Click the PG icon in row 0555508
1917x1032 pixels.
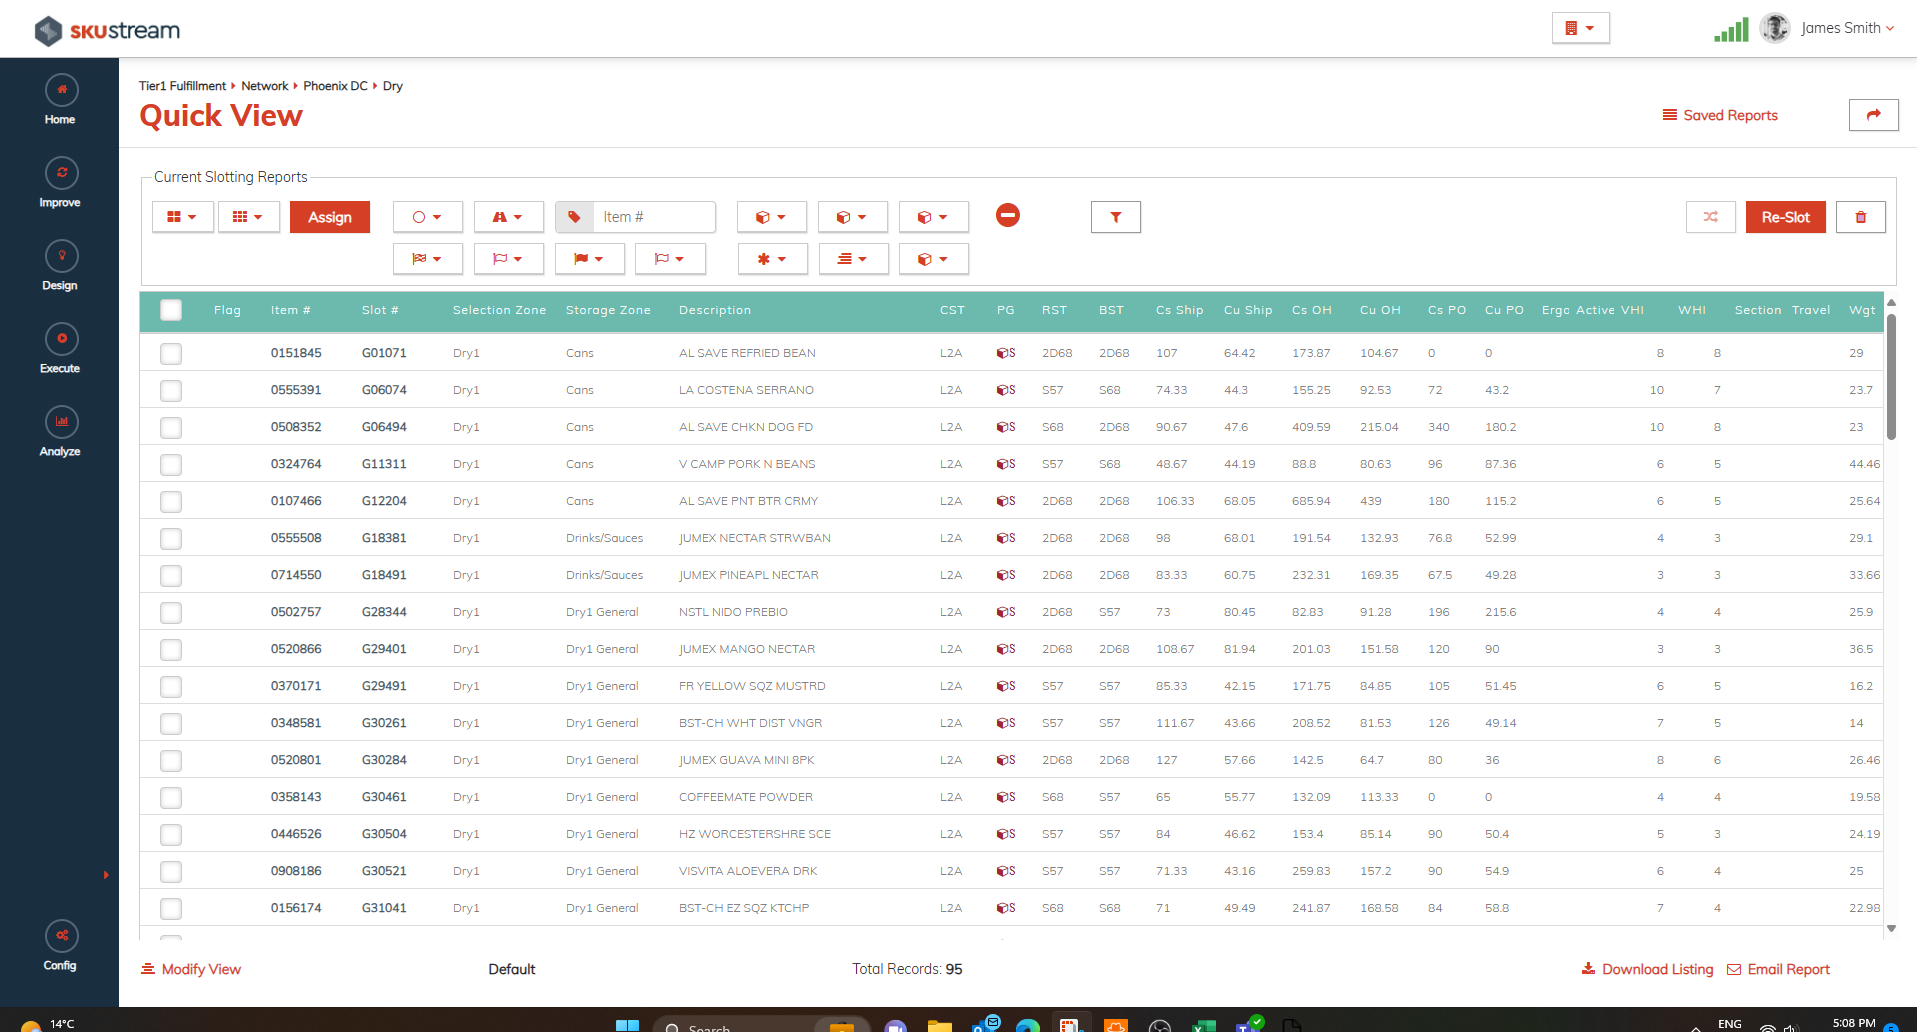pyautogui.click(x=1006, y=538)
